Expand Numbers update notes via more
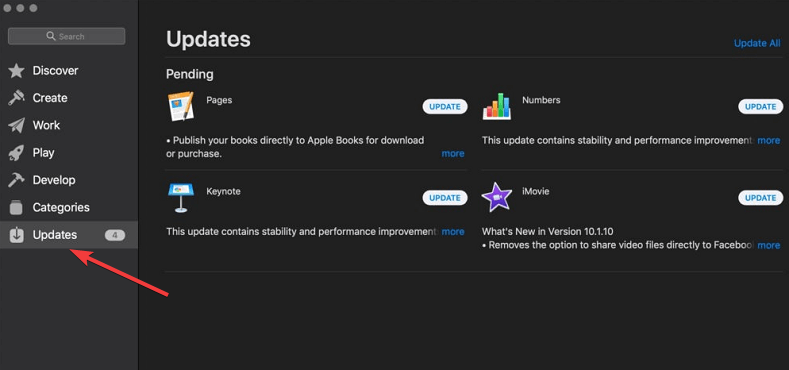789x370 pixels. [769, 140]
